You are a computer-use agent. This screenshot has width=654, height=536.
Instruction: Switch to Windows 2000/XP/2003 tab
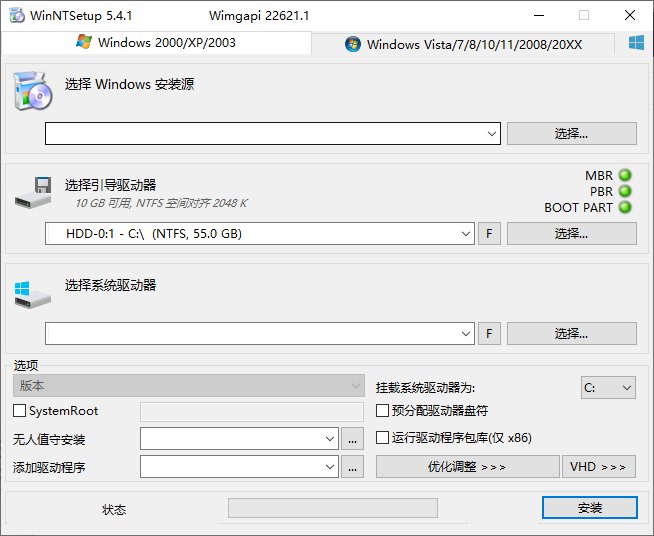(x=156, y=43)
